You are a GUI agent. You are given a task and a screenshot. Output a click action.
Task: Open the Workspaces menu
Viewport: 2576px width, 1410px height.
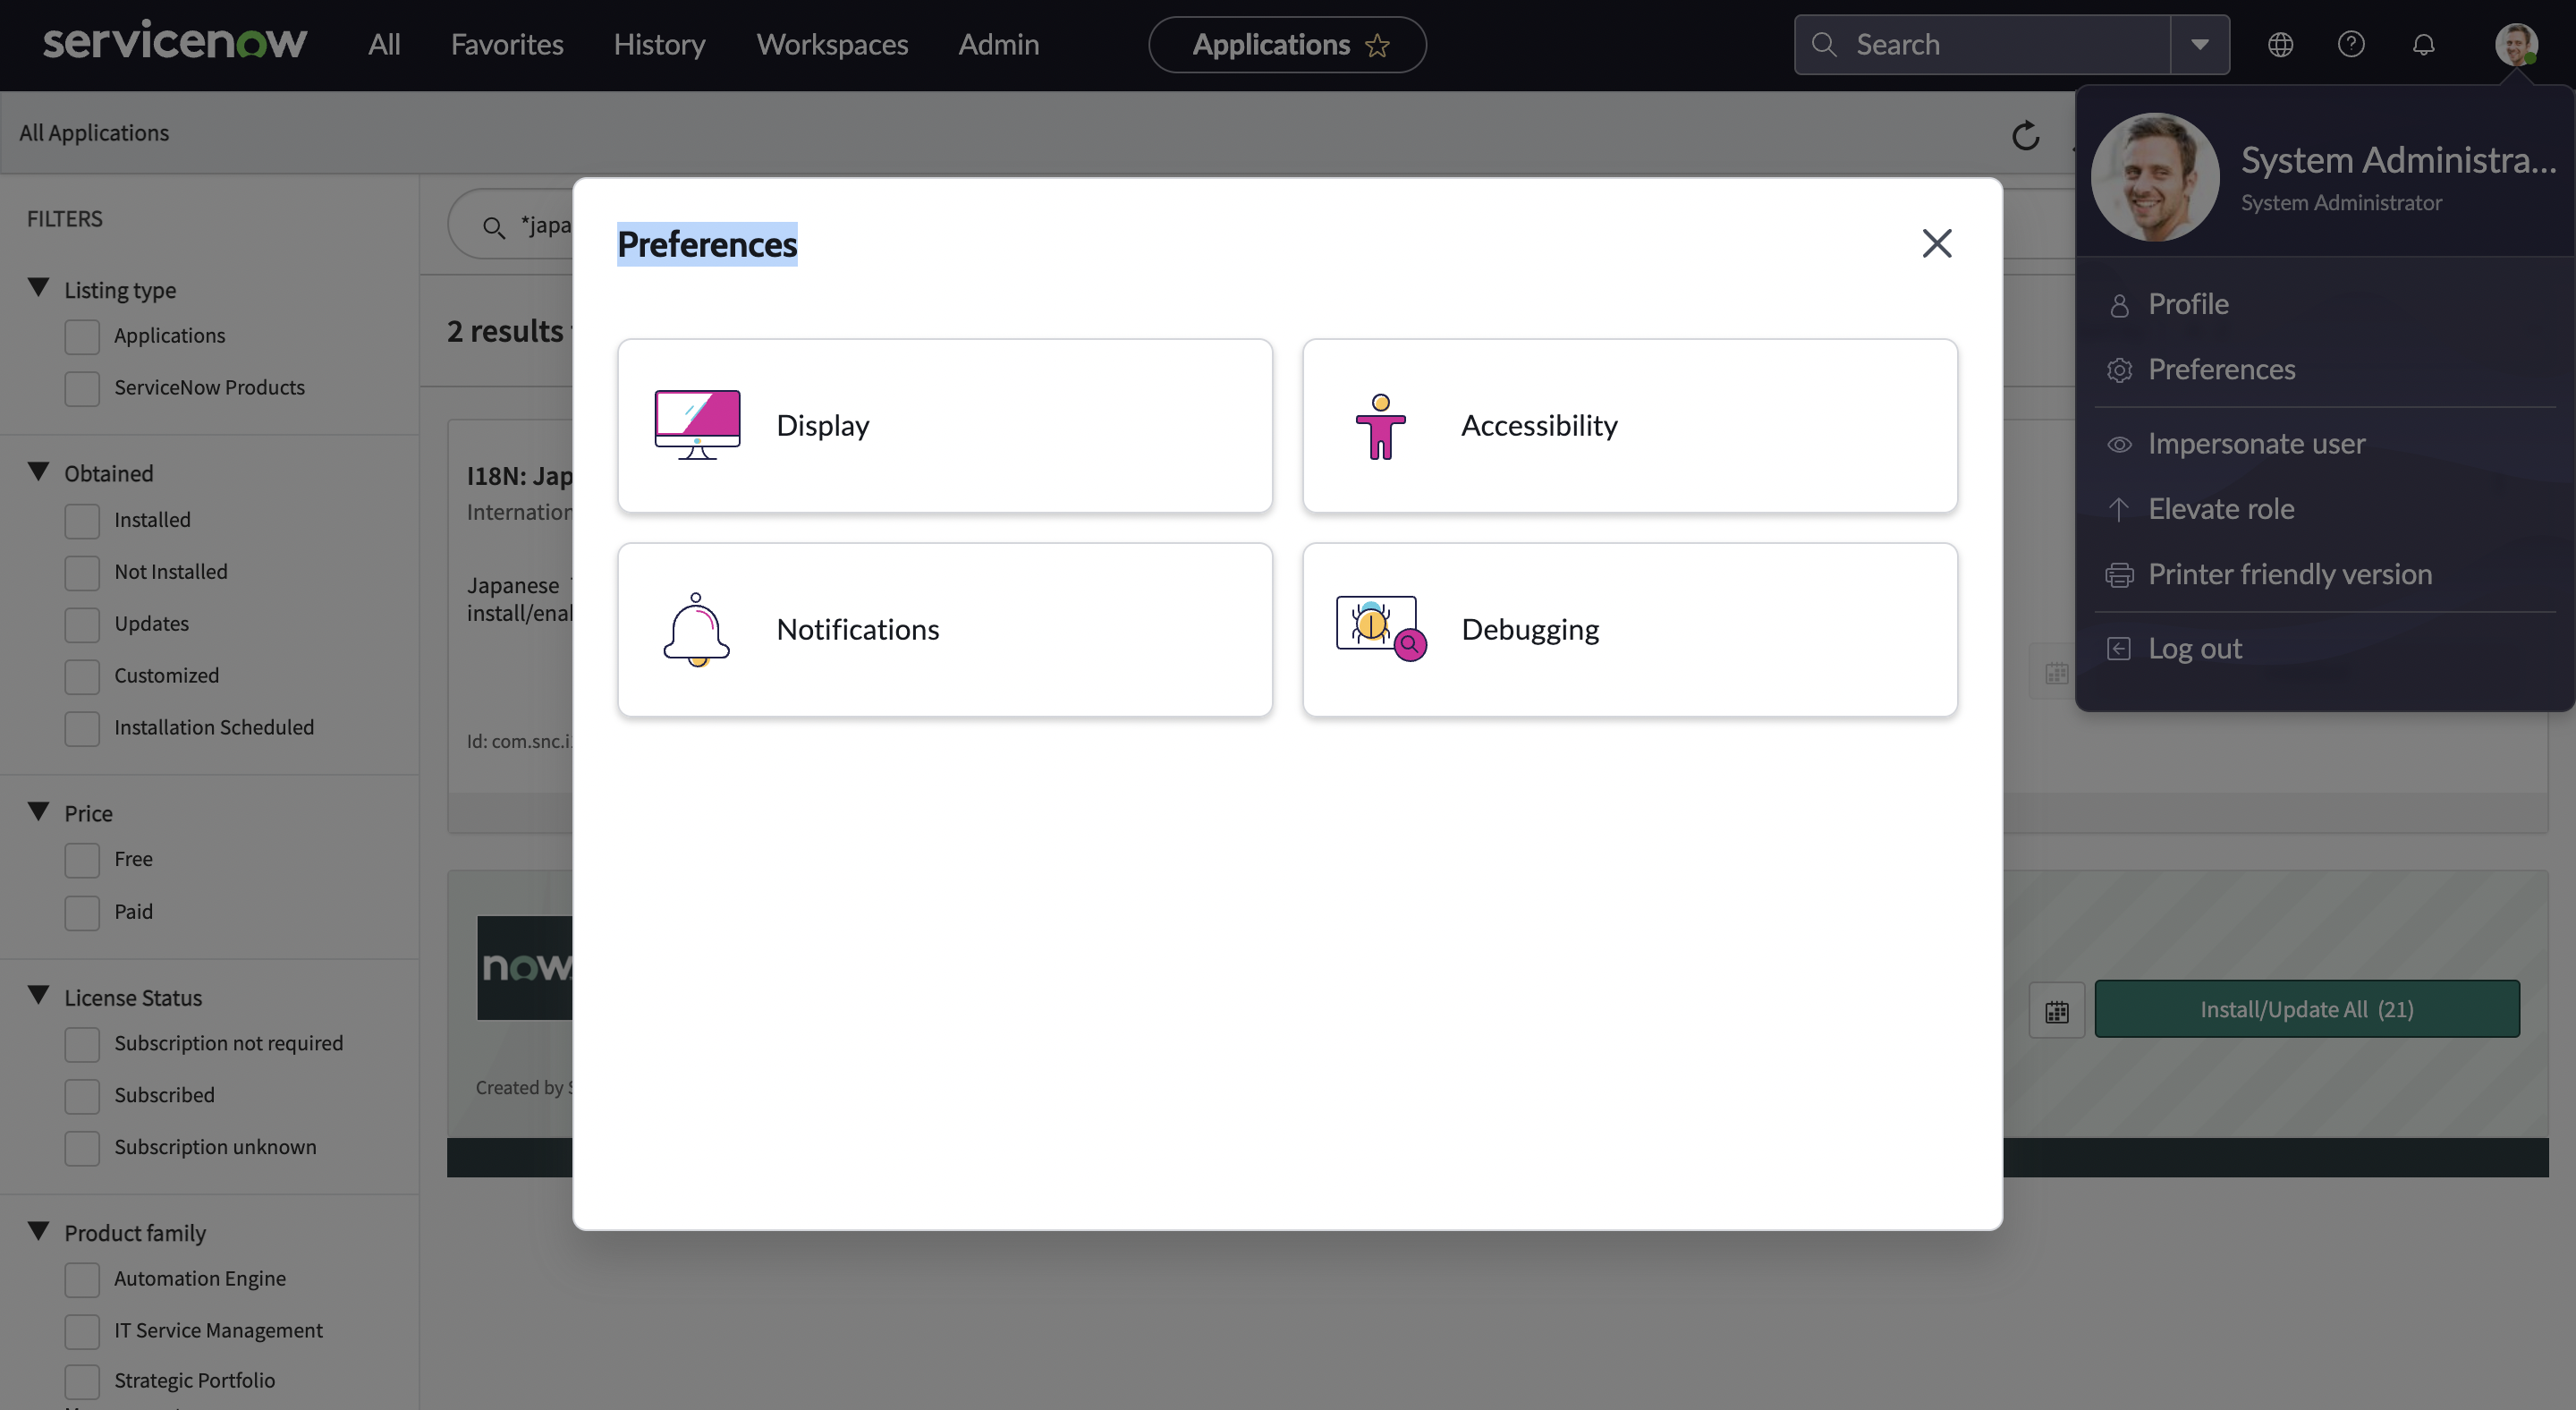tap(831, 45)
